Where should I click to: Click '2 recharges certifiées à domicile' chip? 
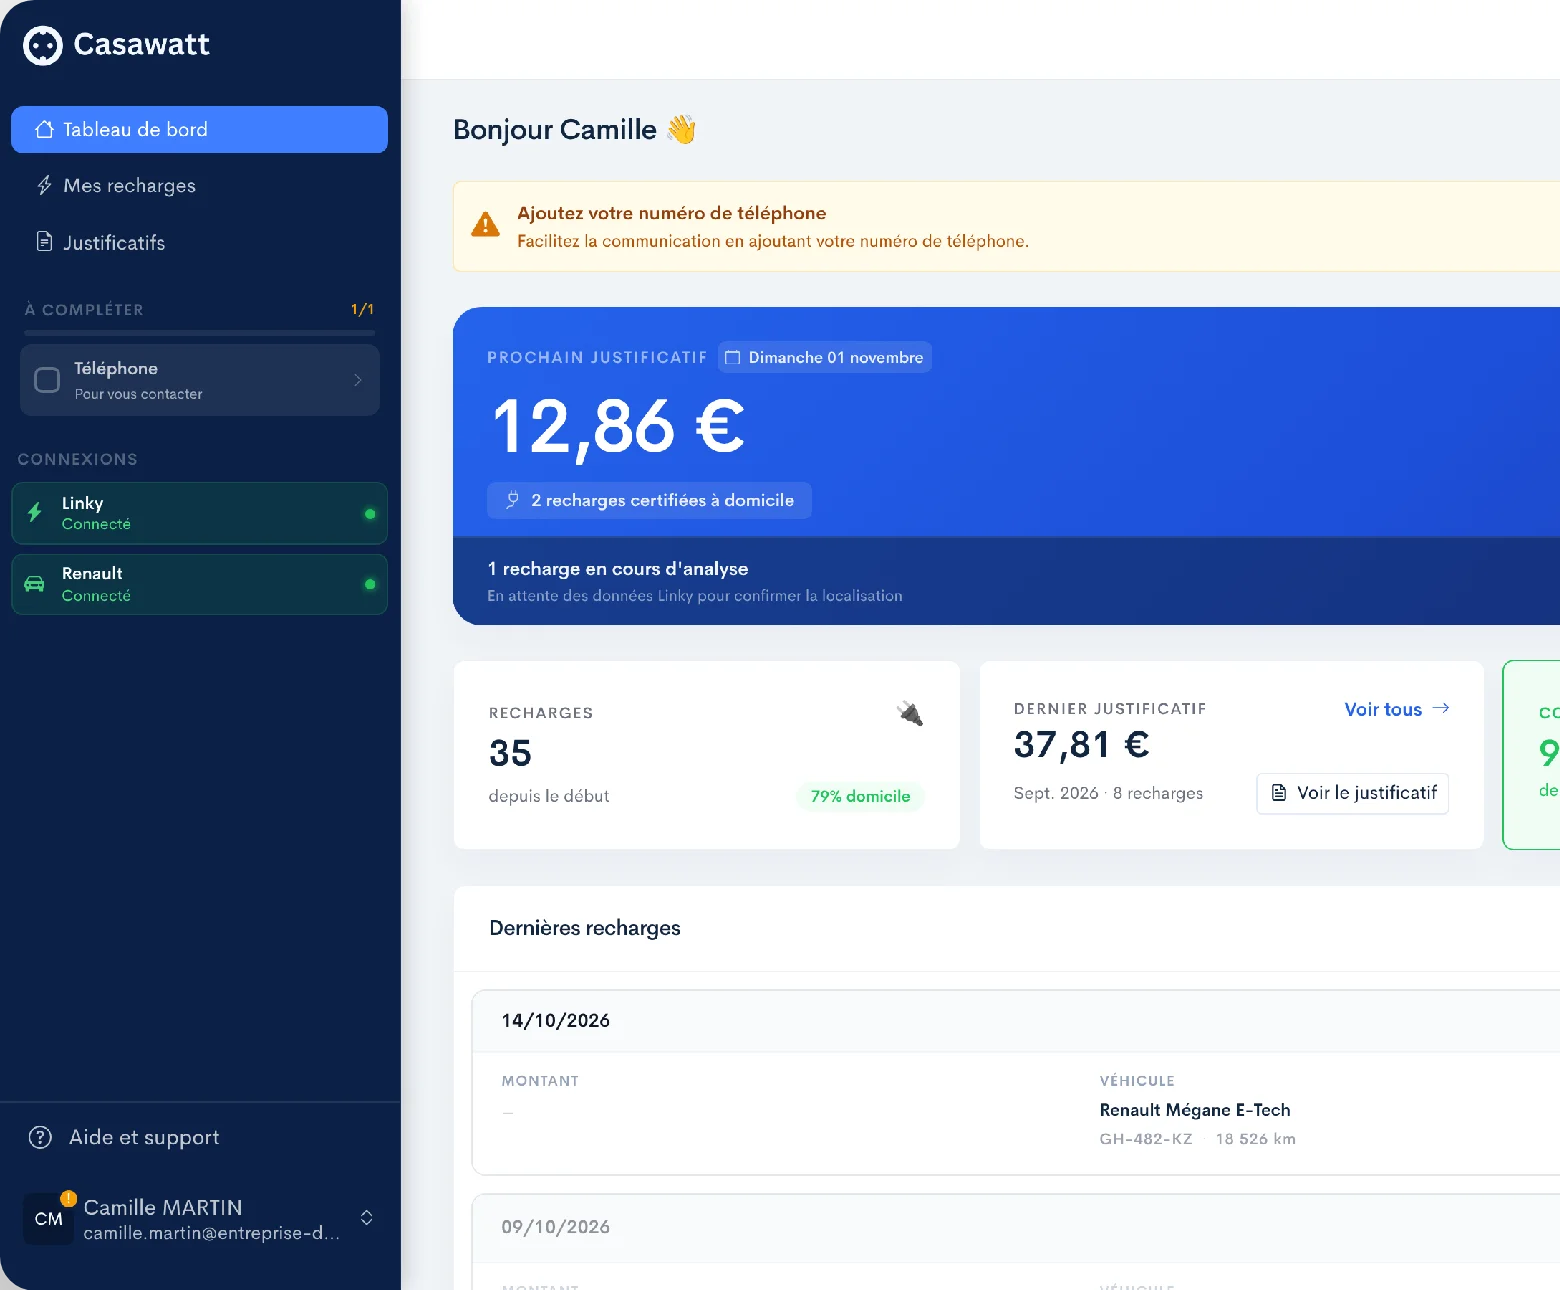coord(649,500)
